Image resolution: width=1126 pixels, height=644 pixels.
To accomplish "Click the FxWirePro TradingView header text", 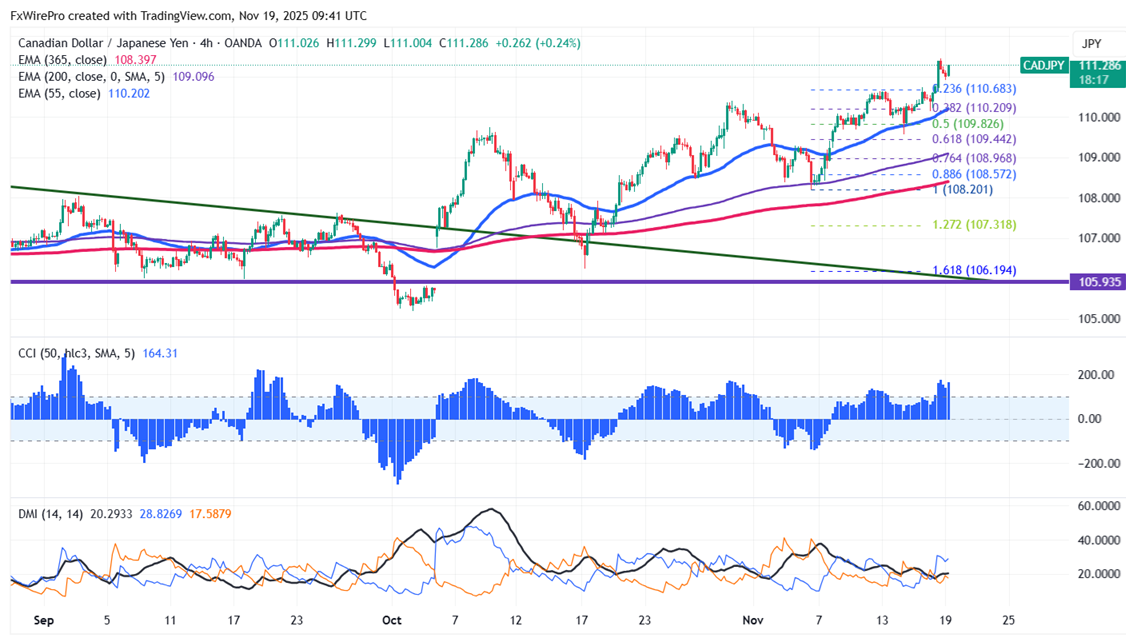I will (x=189, y=15).
